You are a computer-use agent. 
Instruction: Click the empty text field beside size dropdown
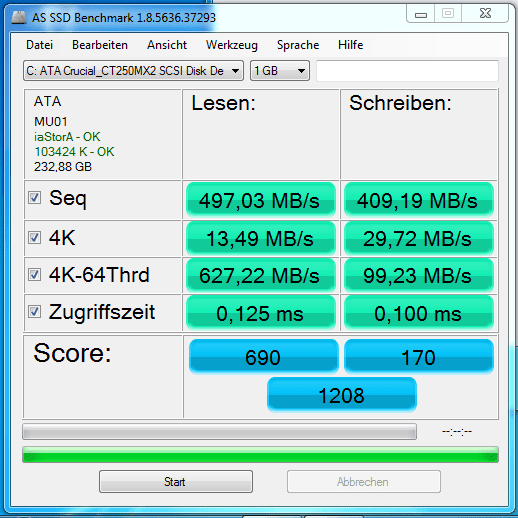tap(407, 71)
